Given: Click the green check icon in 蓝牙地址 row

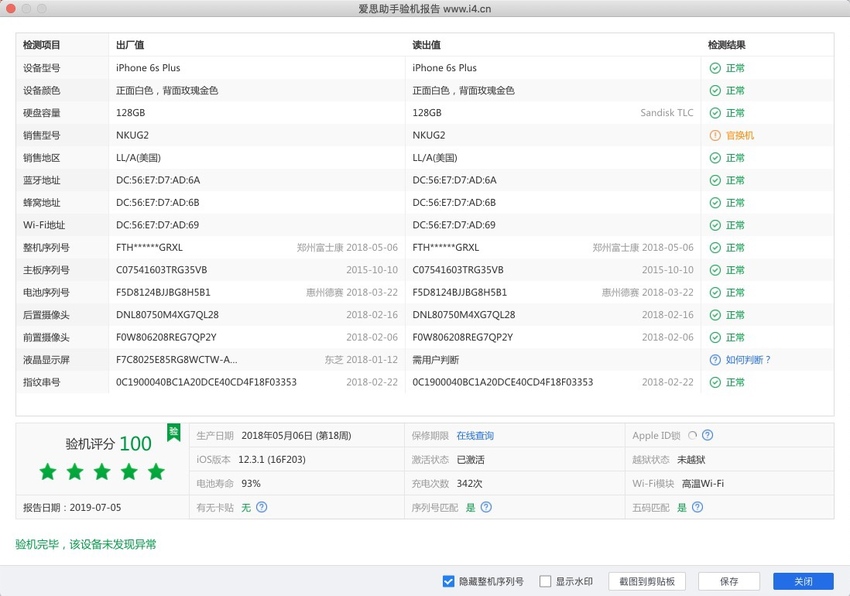Looking at the screenshot, I should click(x=715, y=180).
